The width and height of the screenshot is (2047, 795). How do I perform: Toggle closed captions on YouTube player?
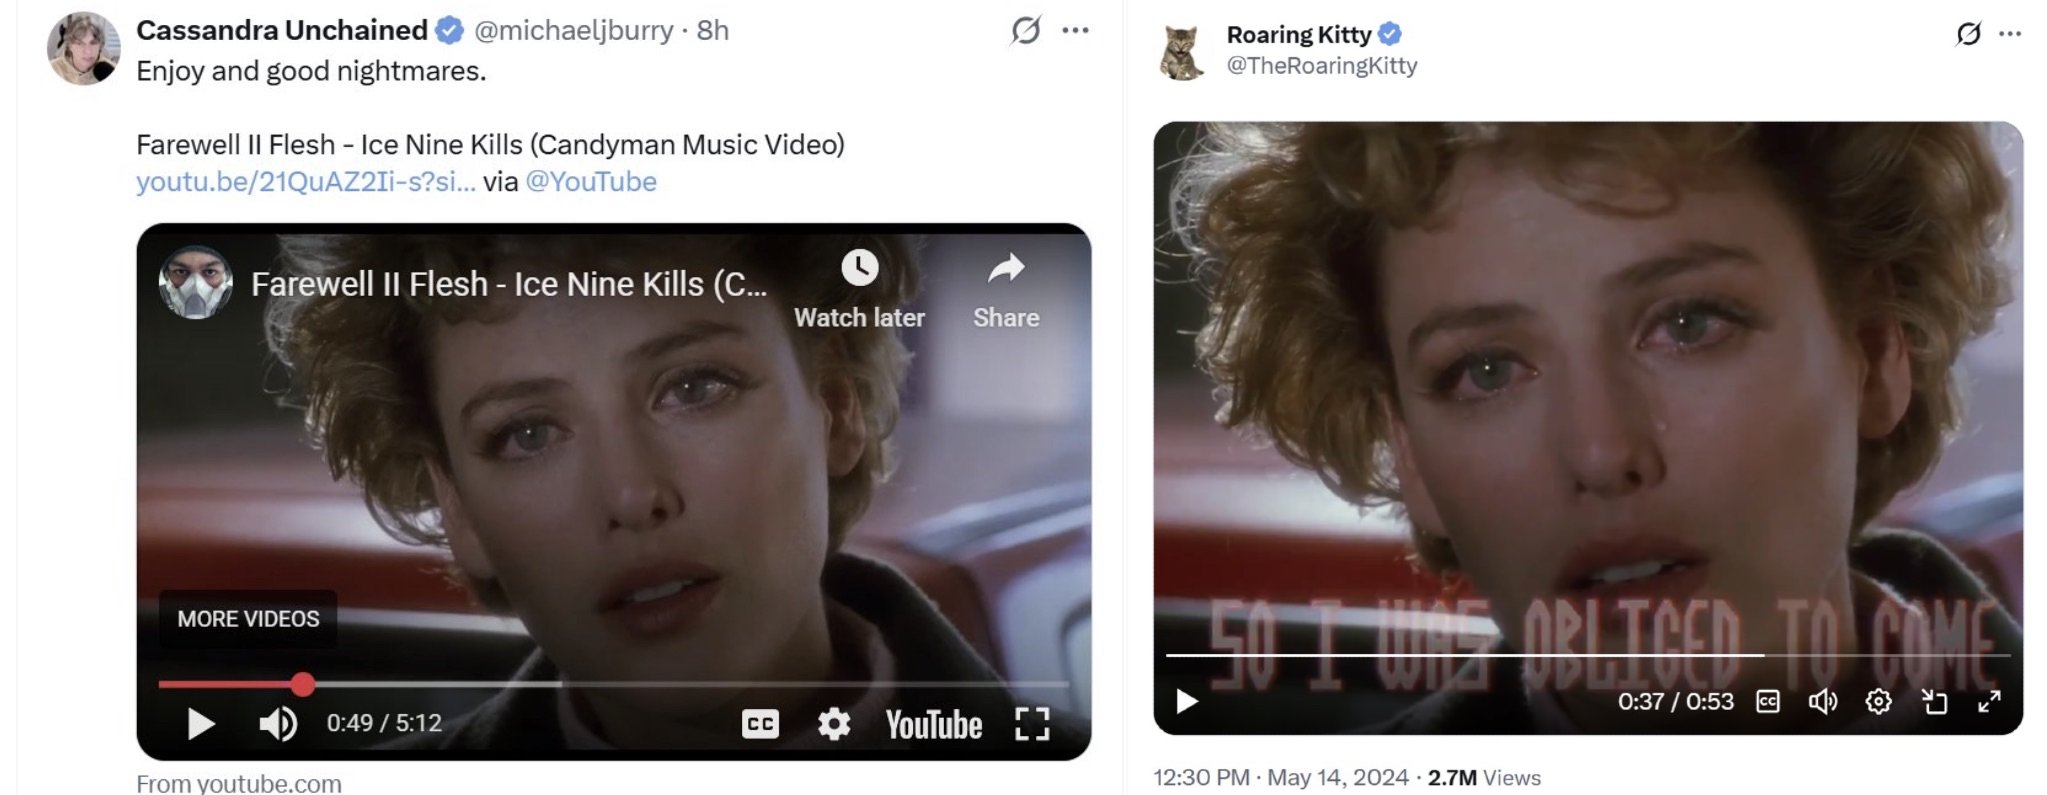point(760,724)
